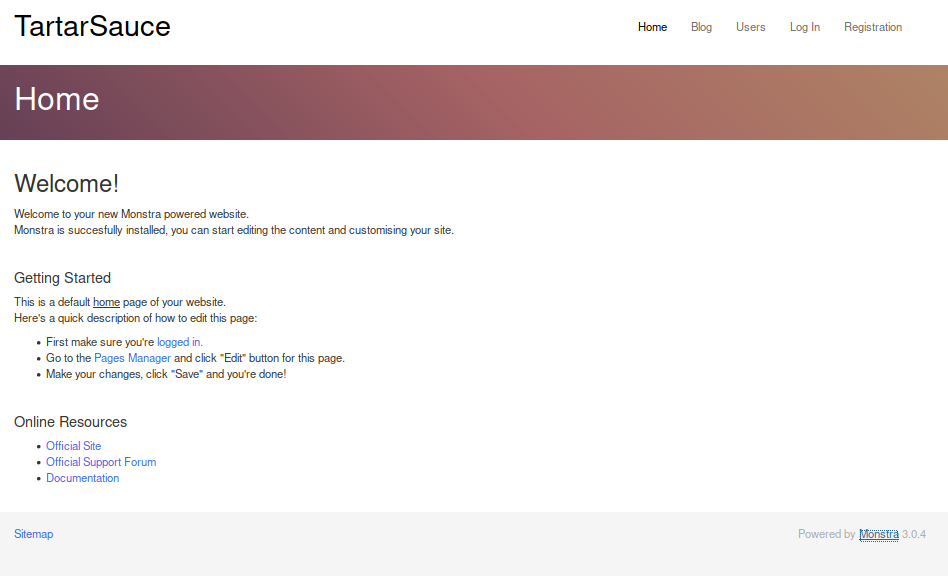Click the "Powered by" footer text
948x576 pixels.
[x=826, y=534]
